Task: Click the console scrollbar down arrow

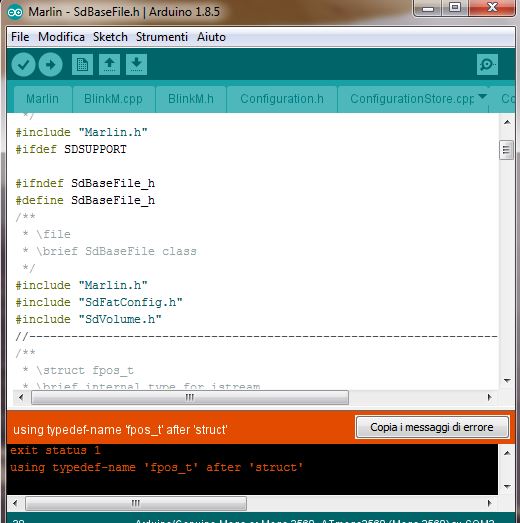Action: point(507,486)
